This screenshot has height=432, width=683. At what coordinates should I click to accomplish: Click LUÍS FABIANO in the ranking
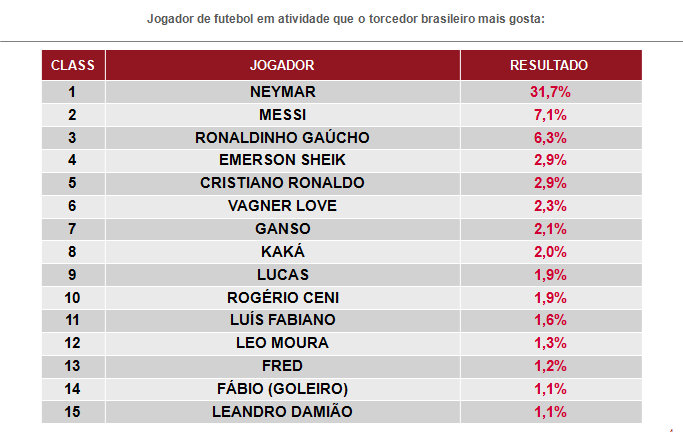[x=282, y=320]
